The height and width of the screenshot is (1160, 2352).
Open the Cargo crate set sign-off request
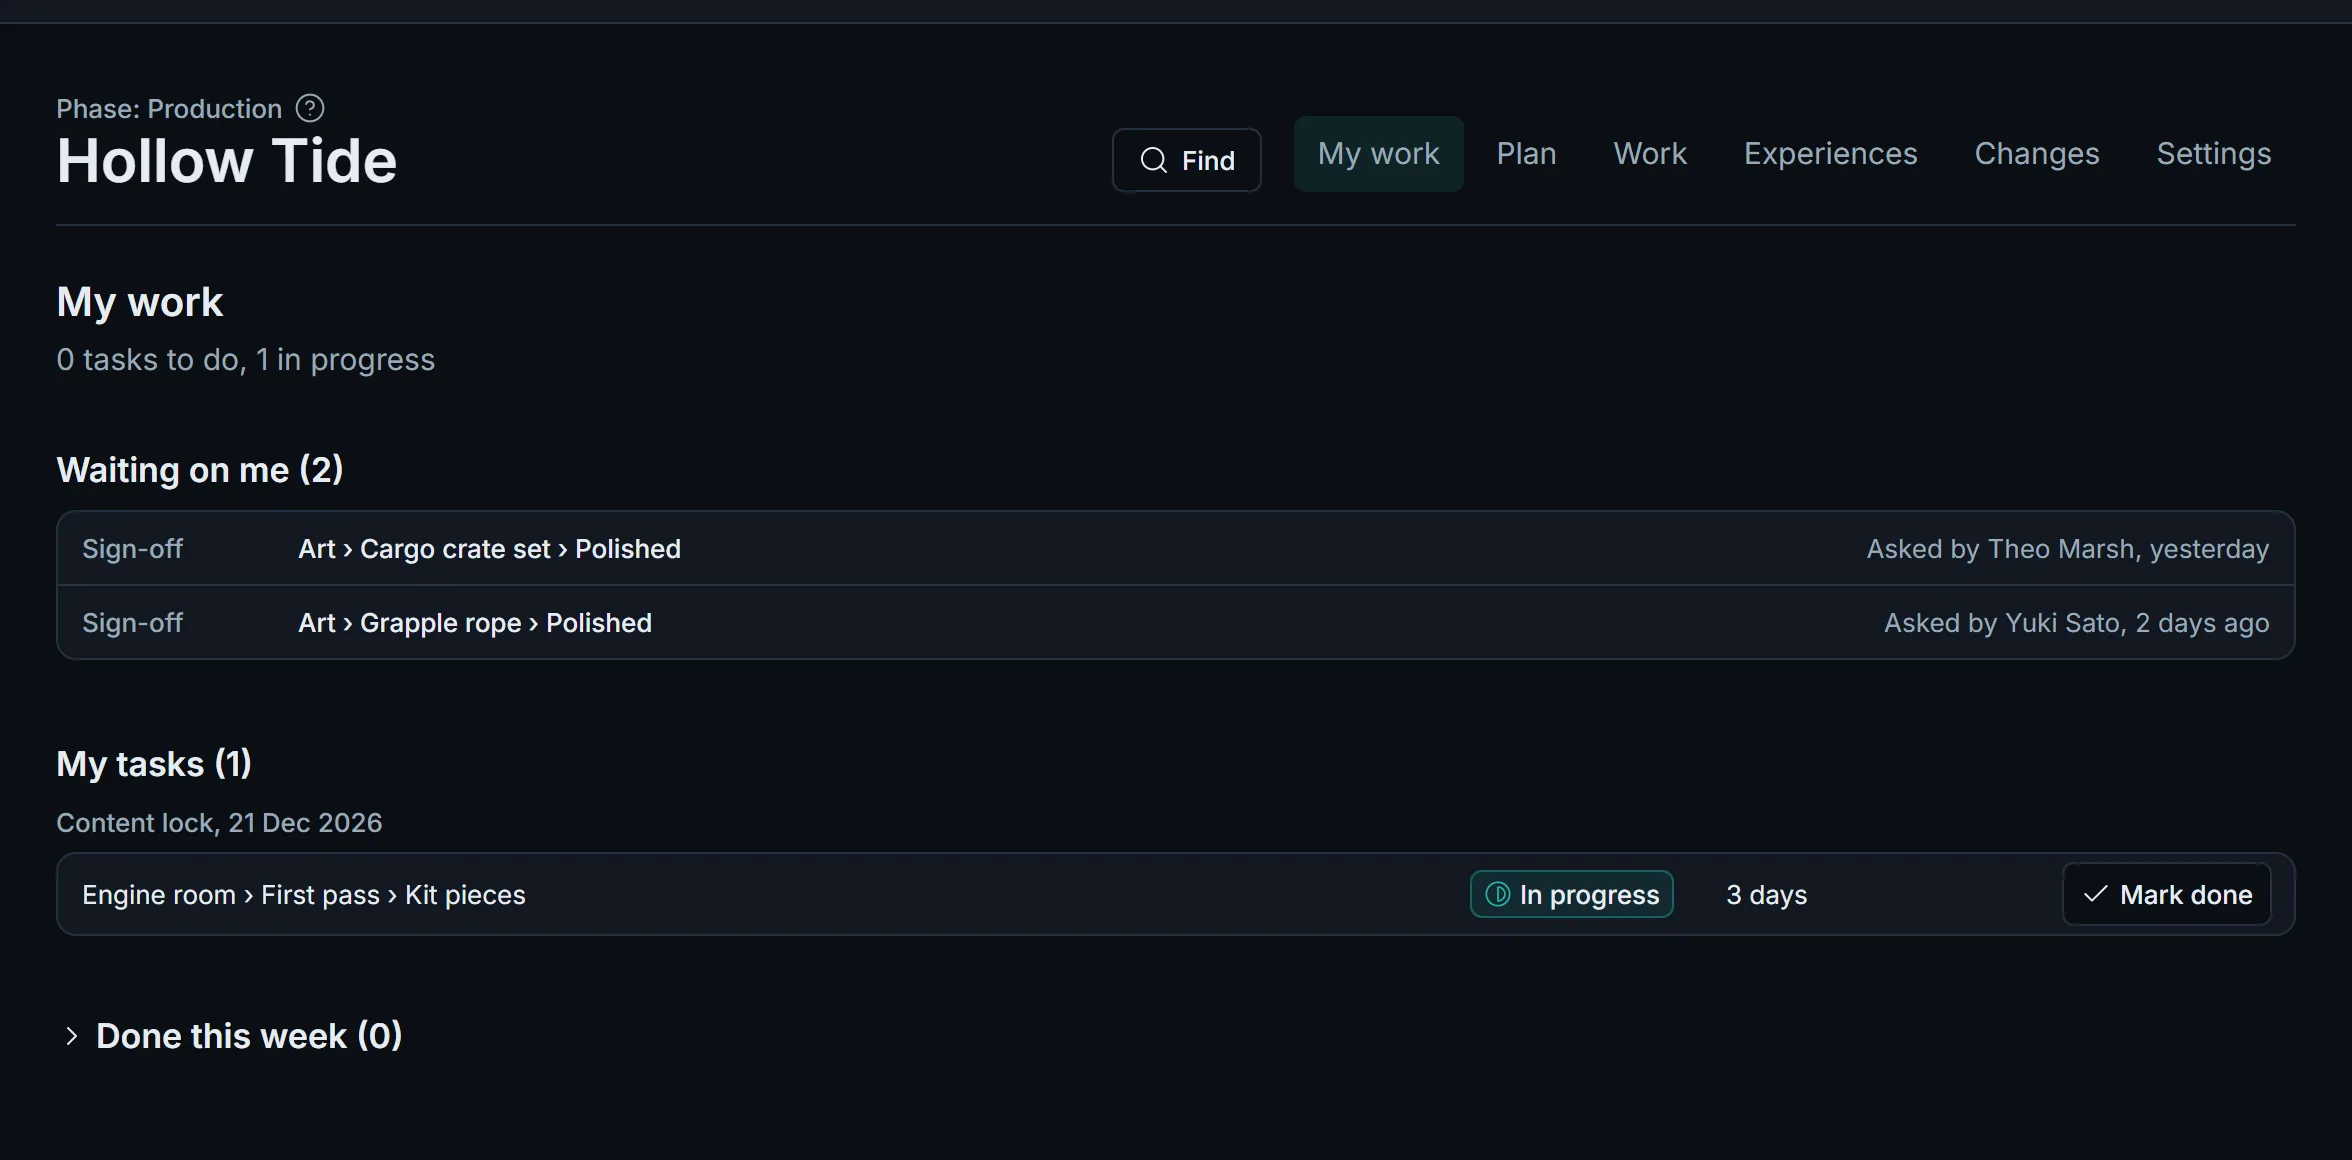coord(1176,548)
